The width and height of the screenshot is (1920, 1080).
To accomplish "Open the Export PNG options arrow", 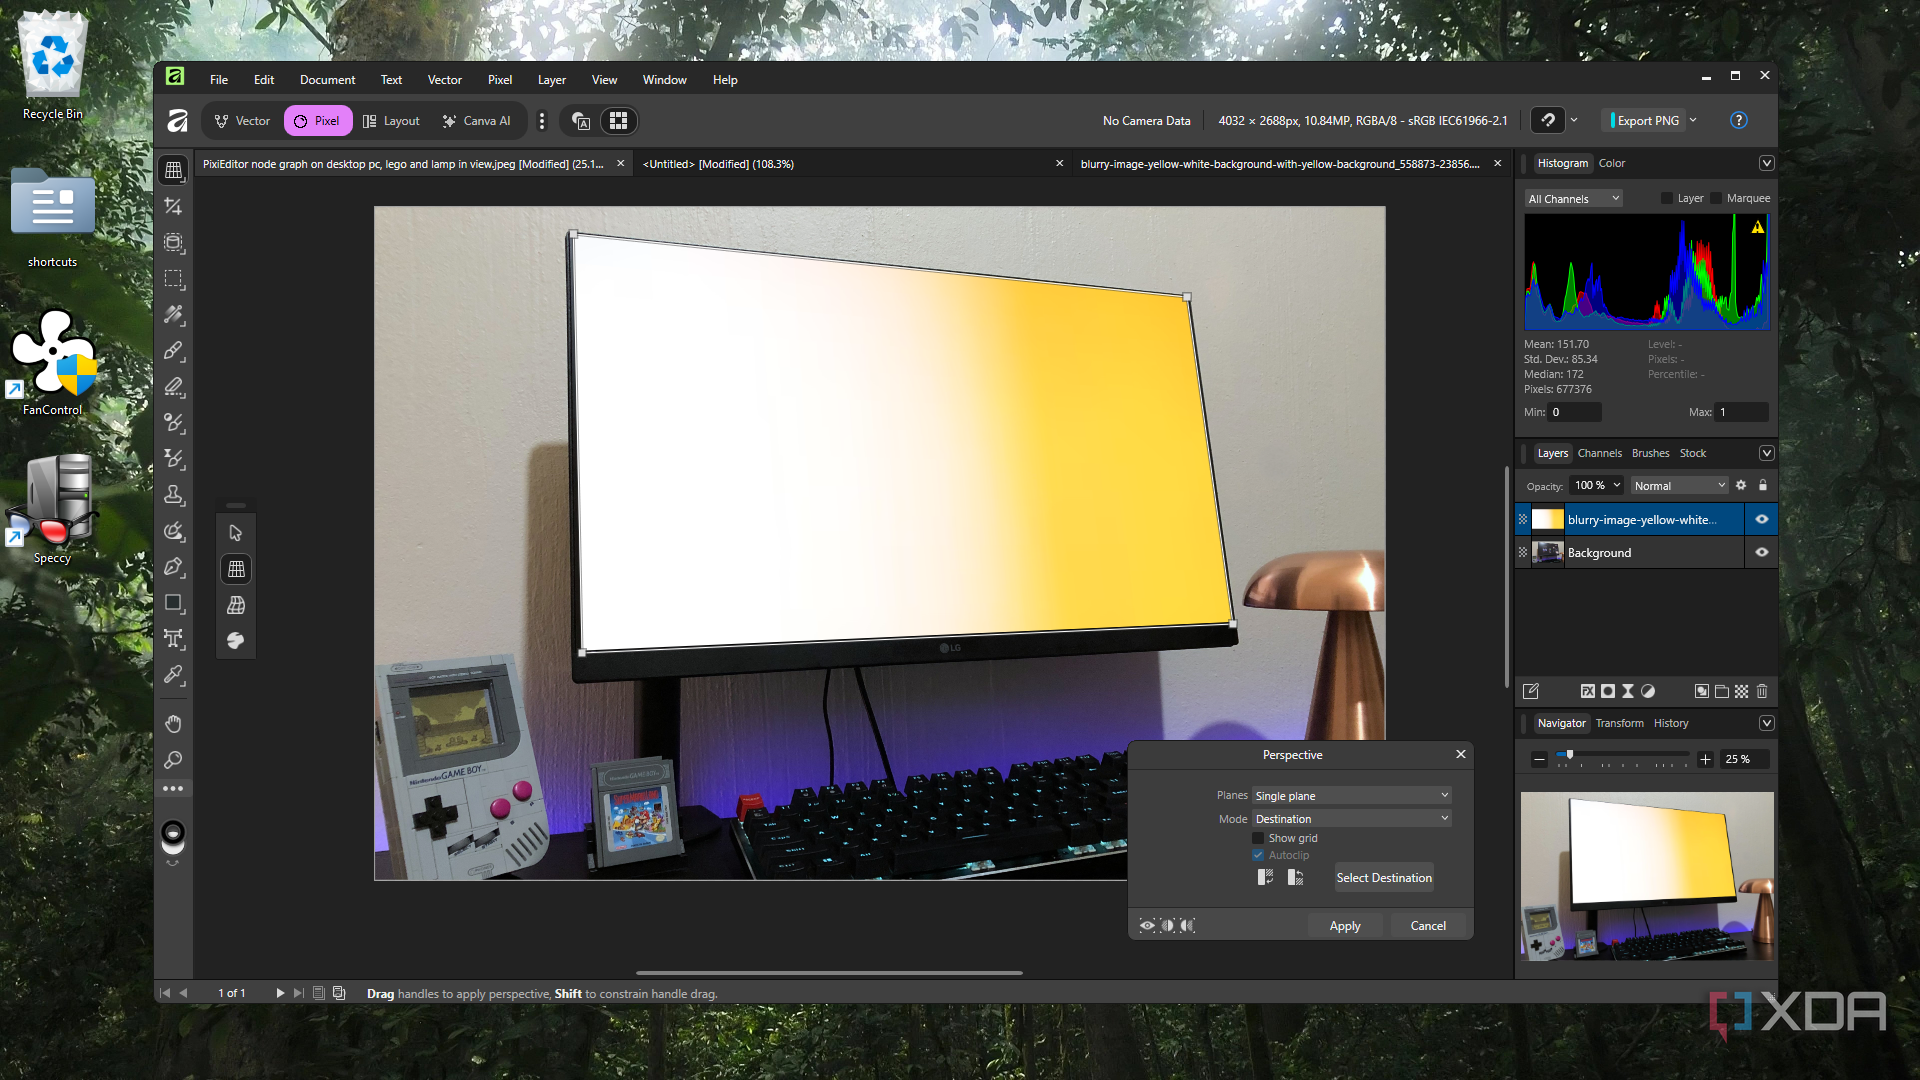I will pos(1693,120).
